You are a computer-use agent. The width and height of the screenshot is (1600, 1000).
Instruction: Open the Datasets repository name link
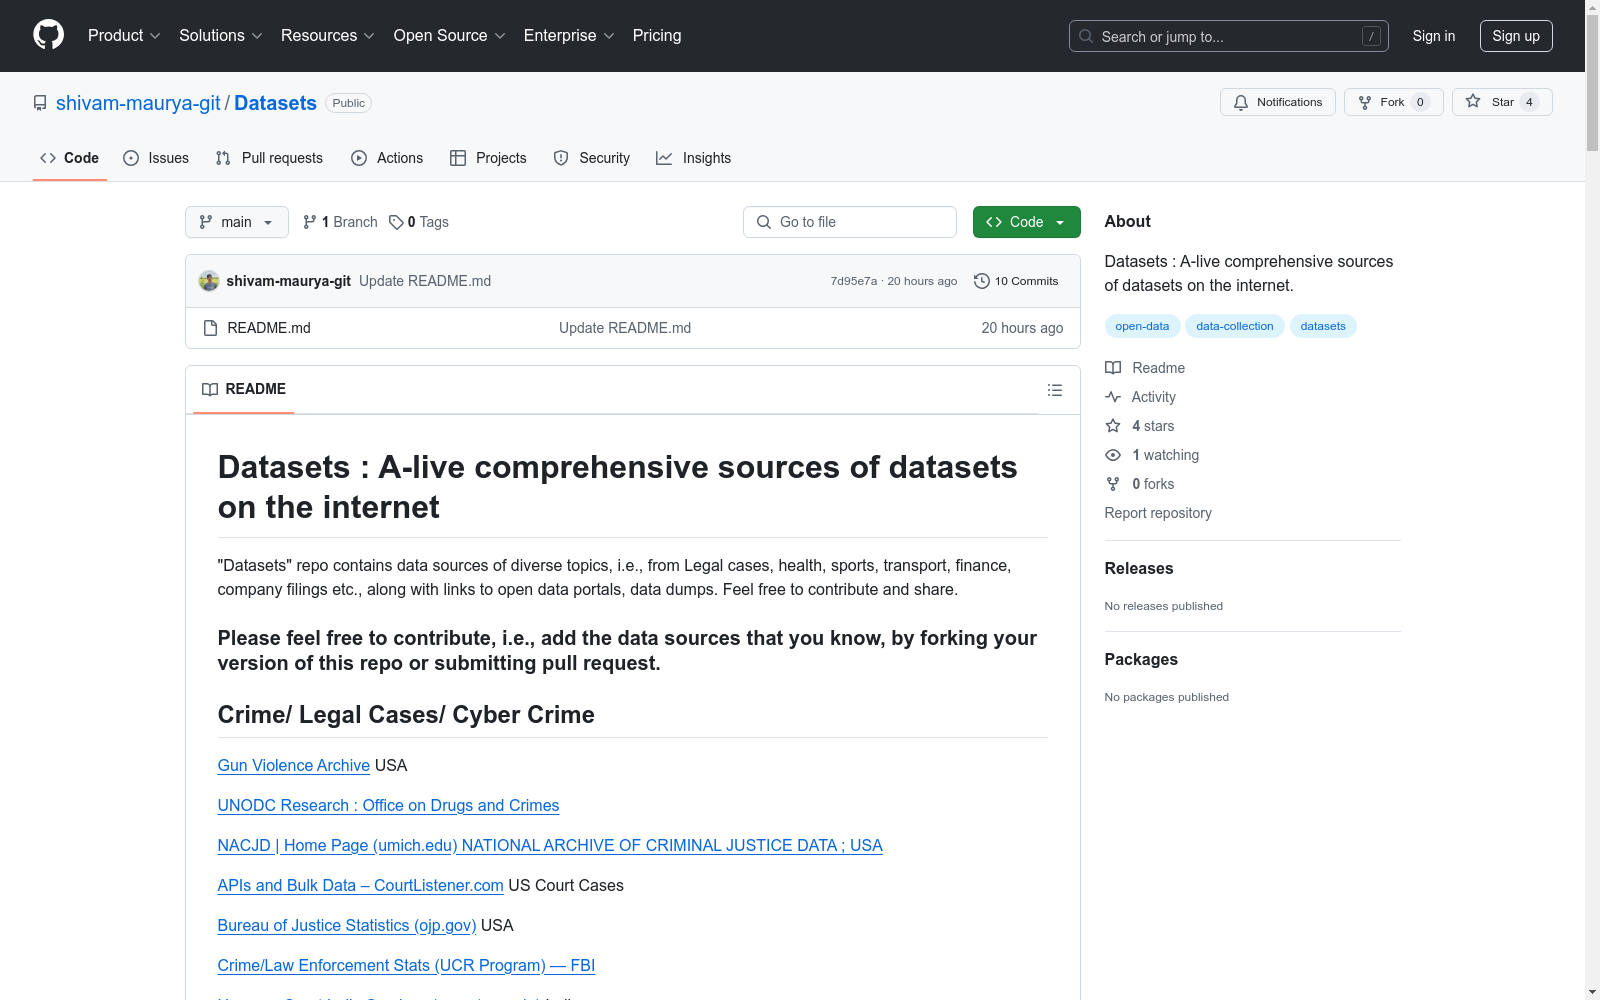(x=275, y=103)
